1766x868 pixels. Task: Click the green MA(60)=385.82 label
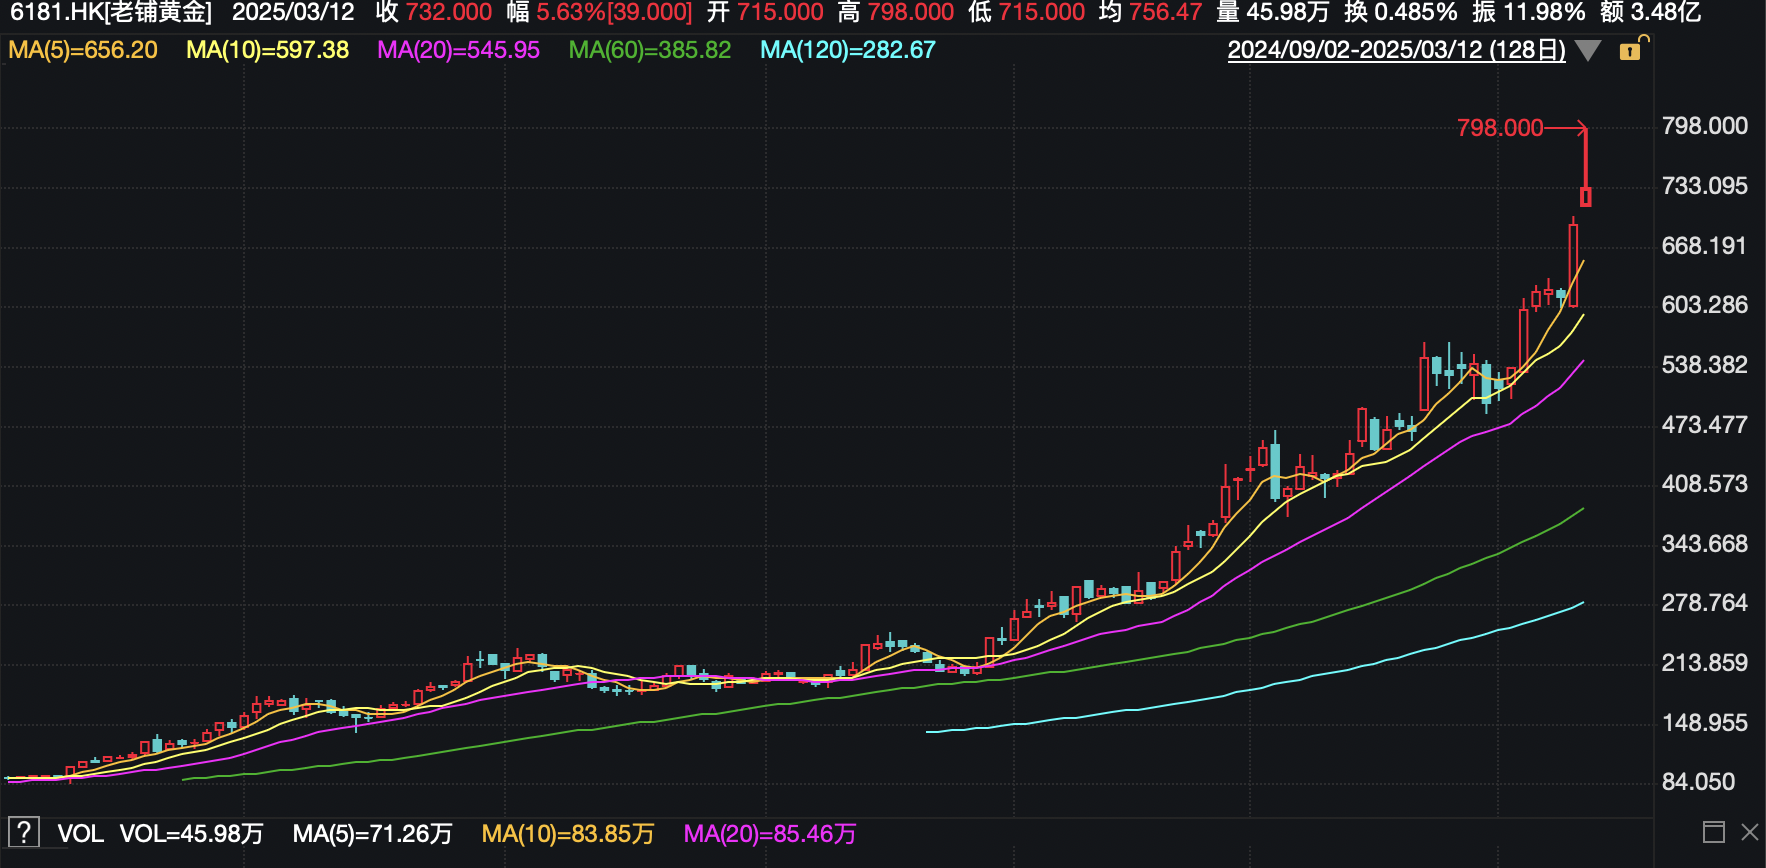point(649,50)
